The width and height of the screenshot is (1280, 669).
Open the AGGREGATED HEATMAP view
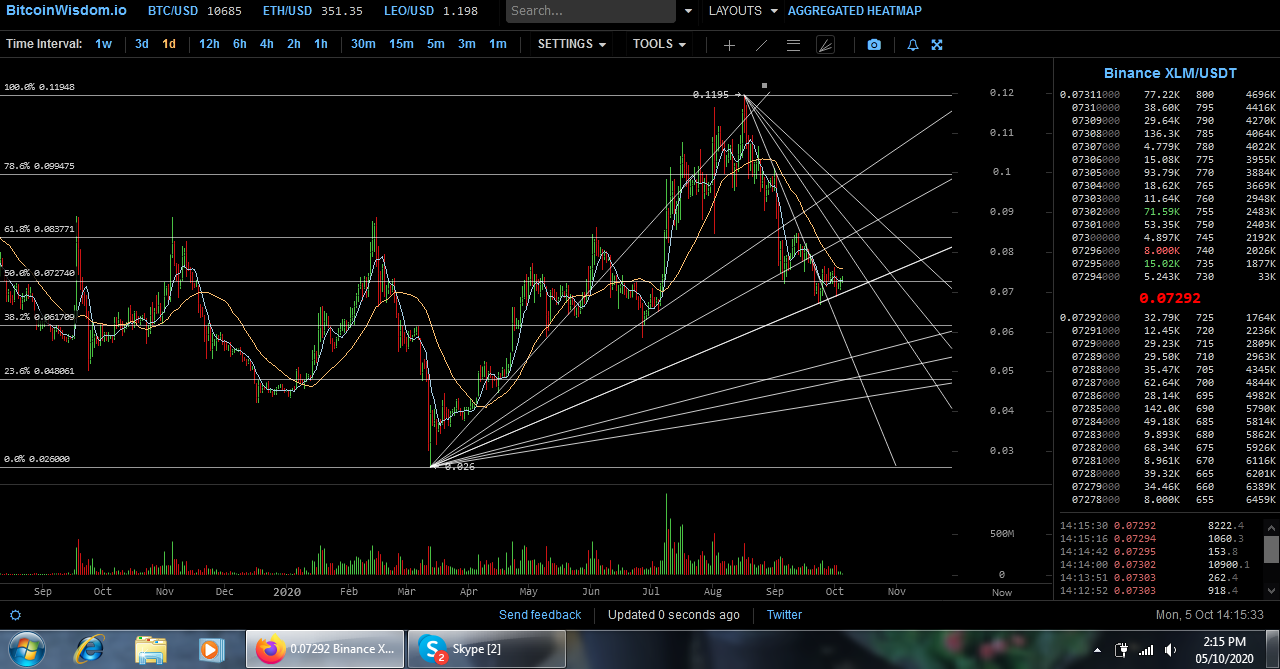(x=855, y=11)
